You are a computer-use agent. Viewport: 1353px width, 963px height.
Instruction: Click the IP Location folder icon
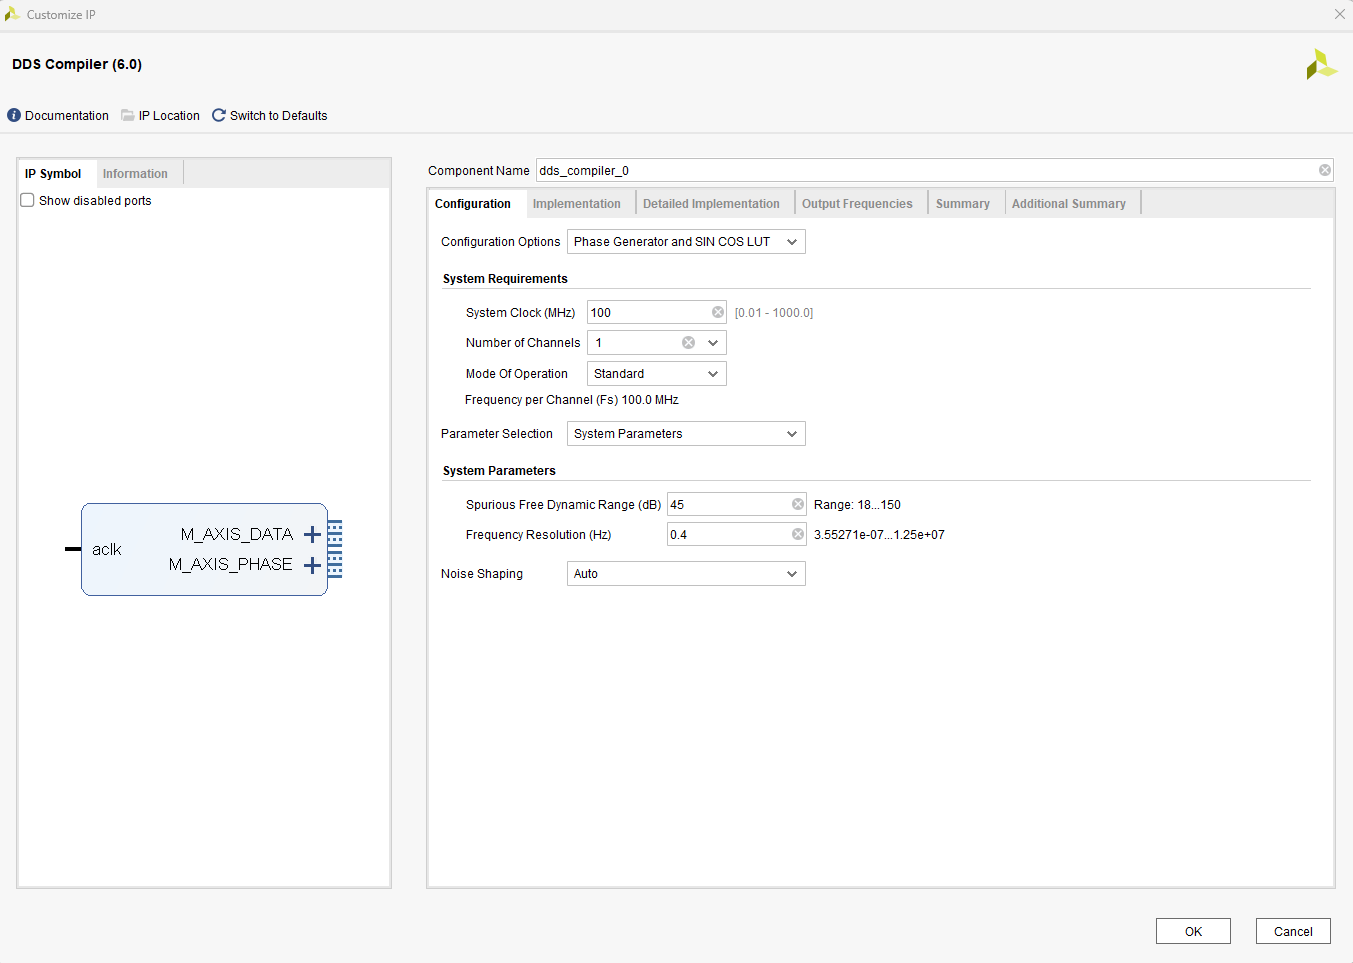point(128,115)
